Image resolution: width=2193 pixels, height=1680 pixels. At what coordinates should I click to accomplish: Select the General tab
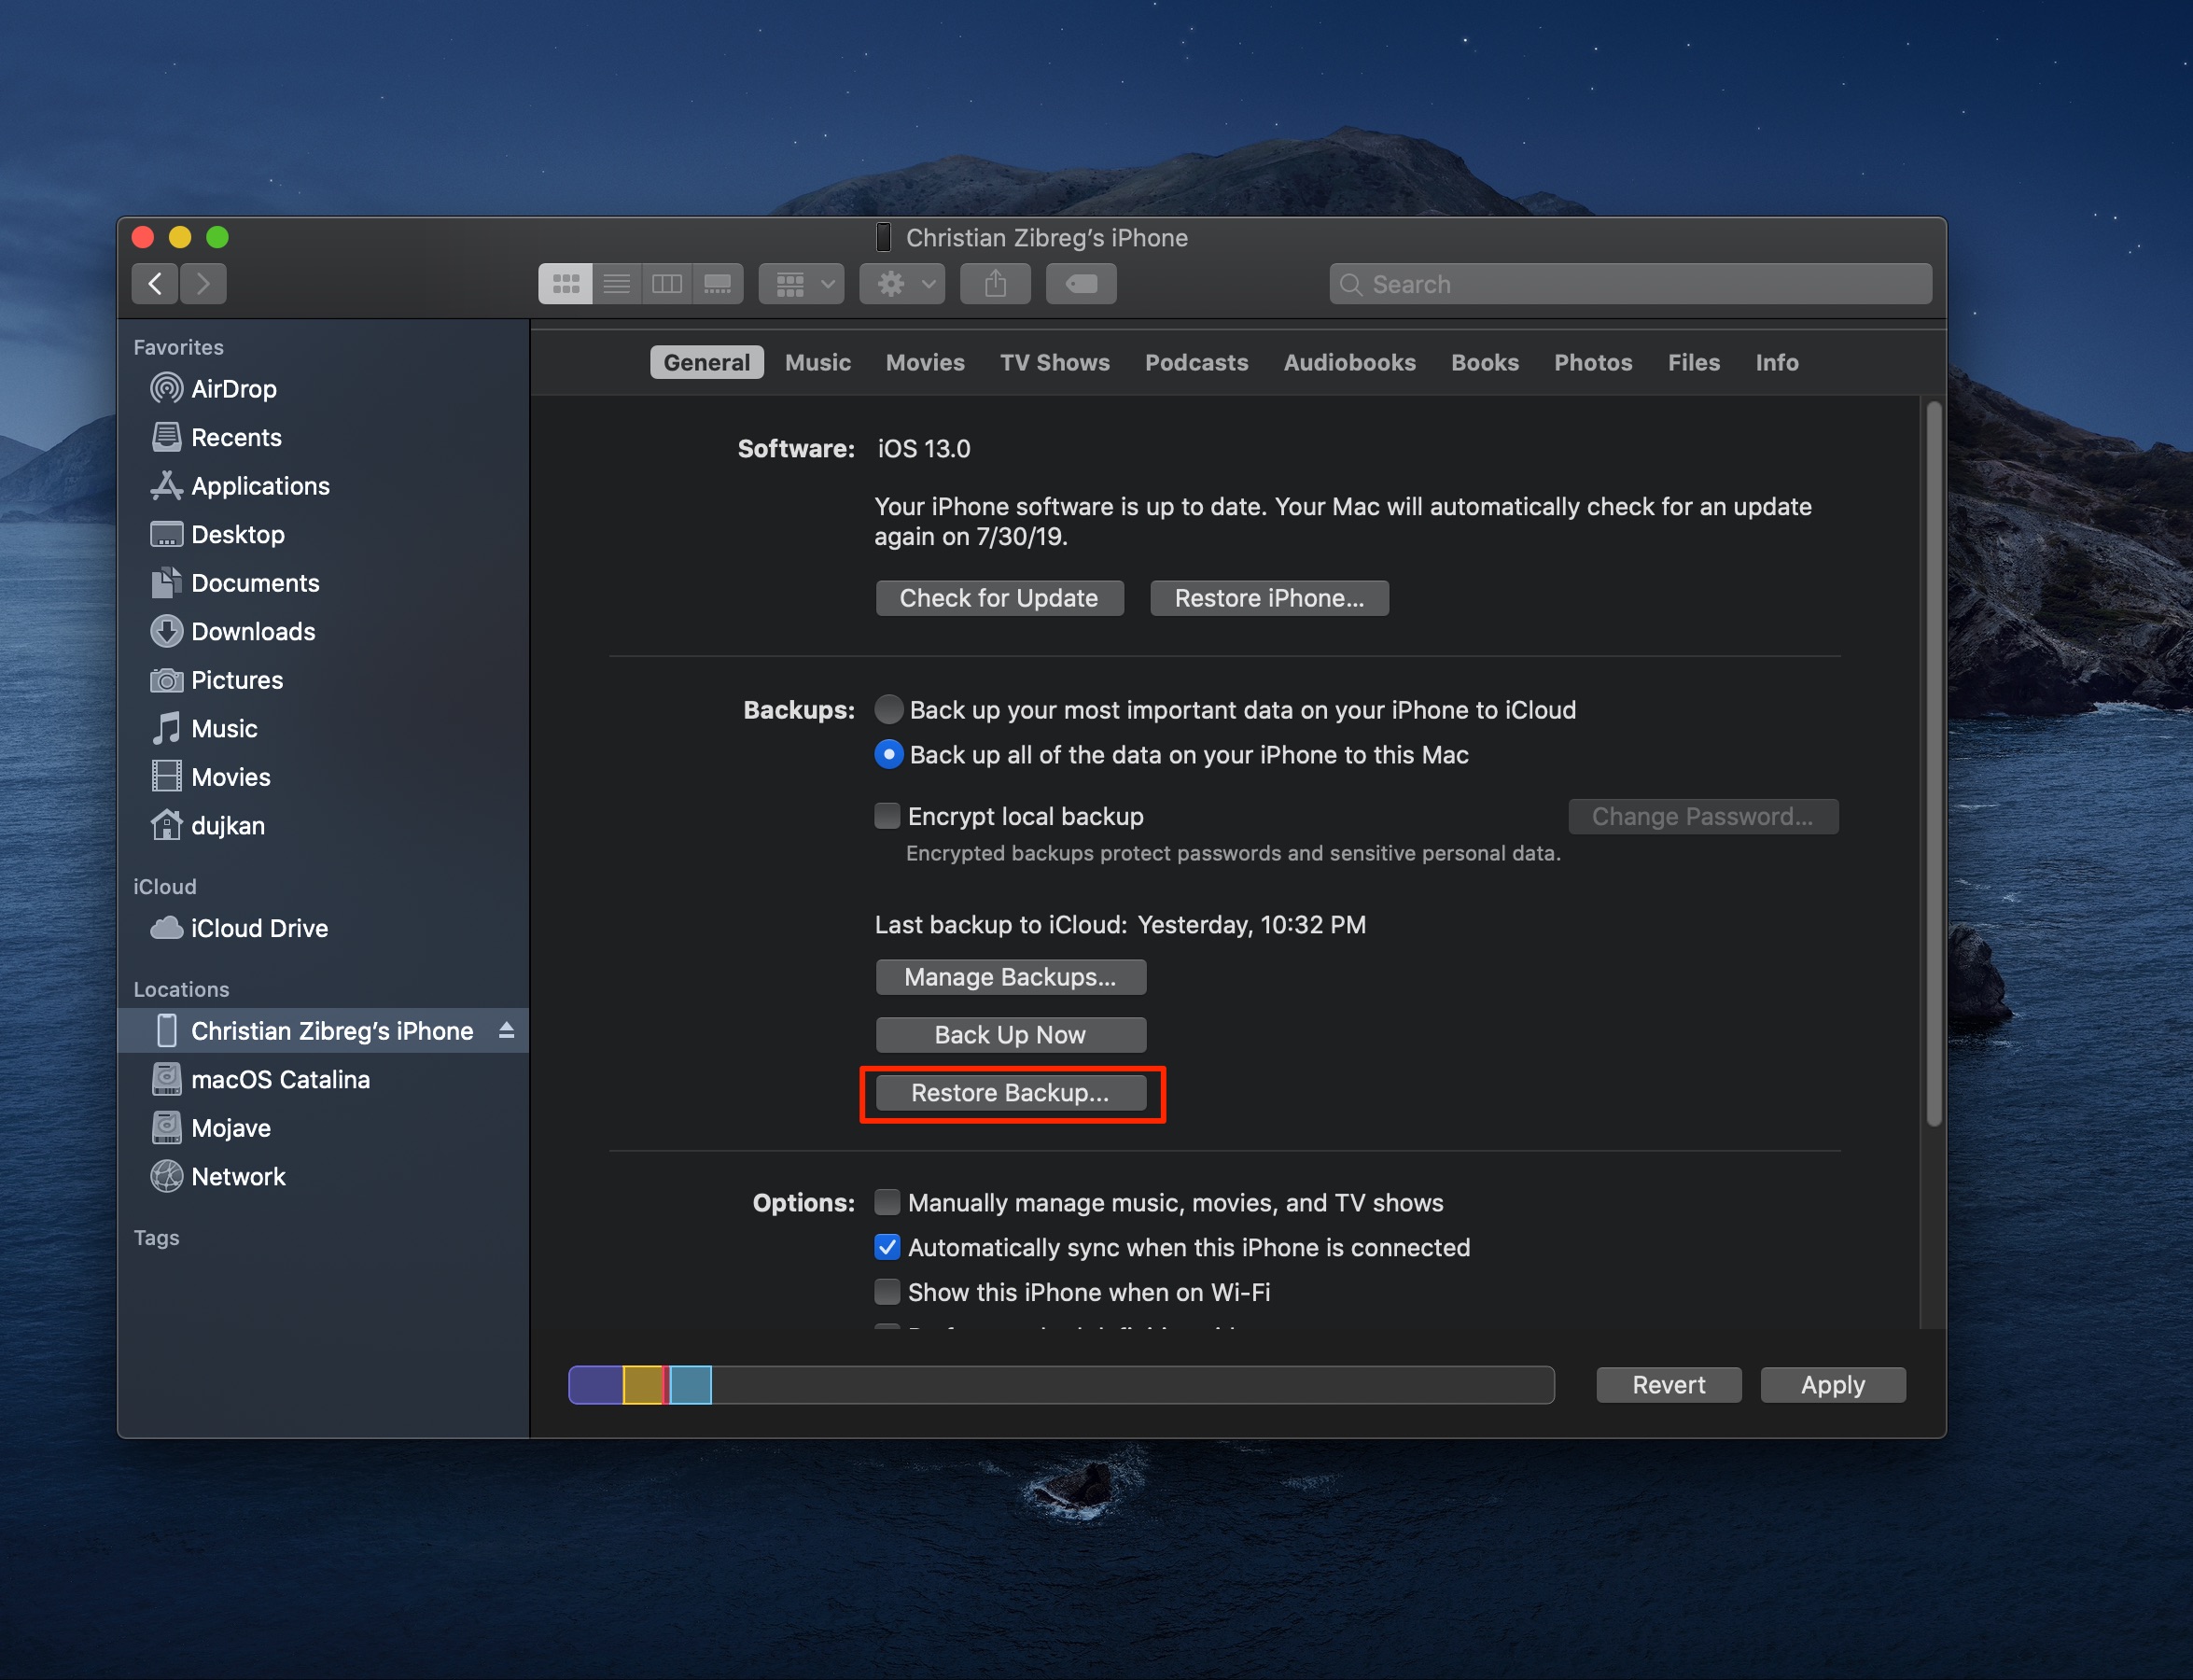coord(707,362)
